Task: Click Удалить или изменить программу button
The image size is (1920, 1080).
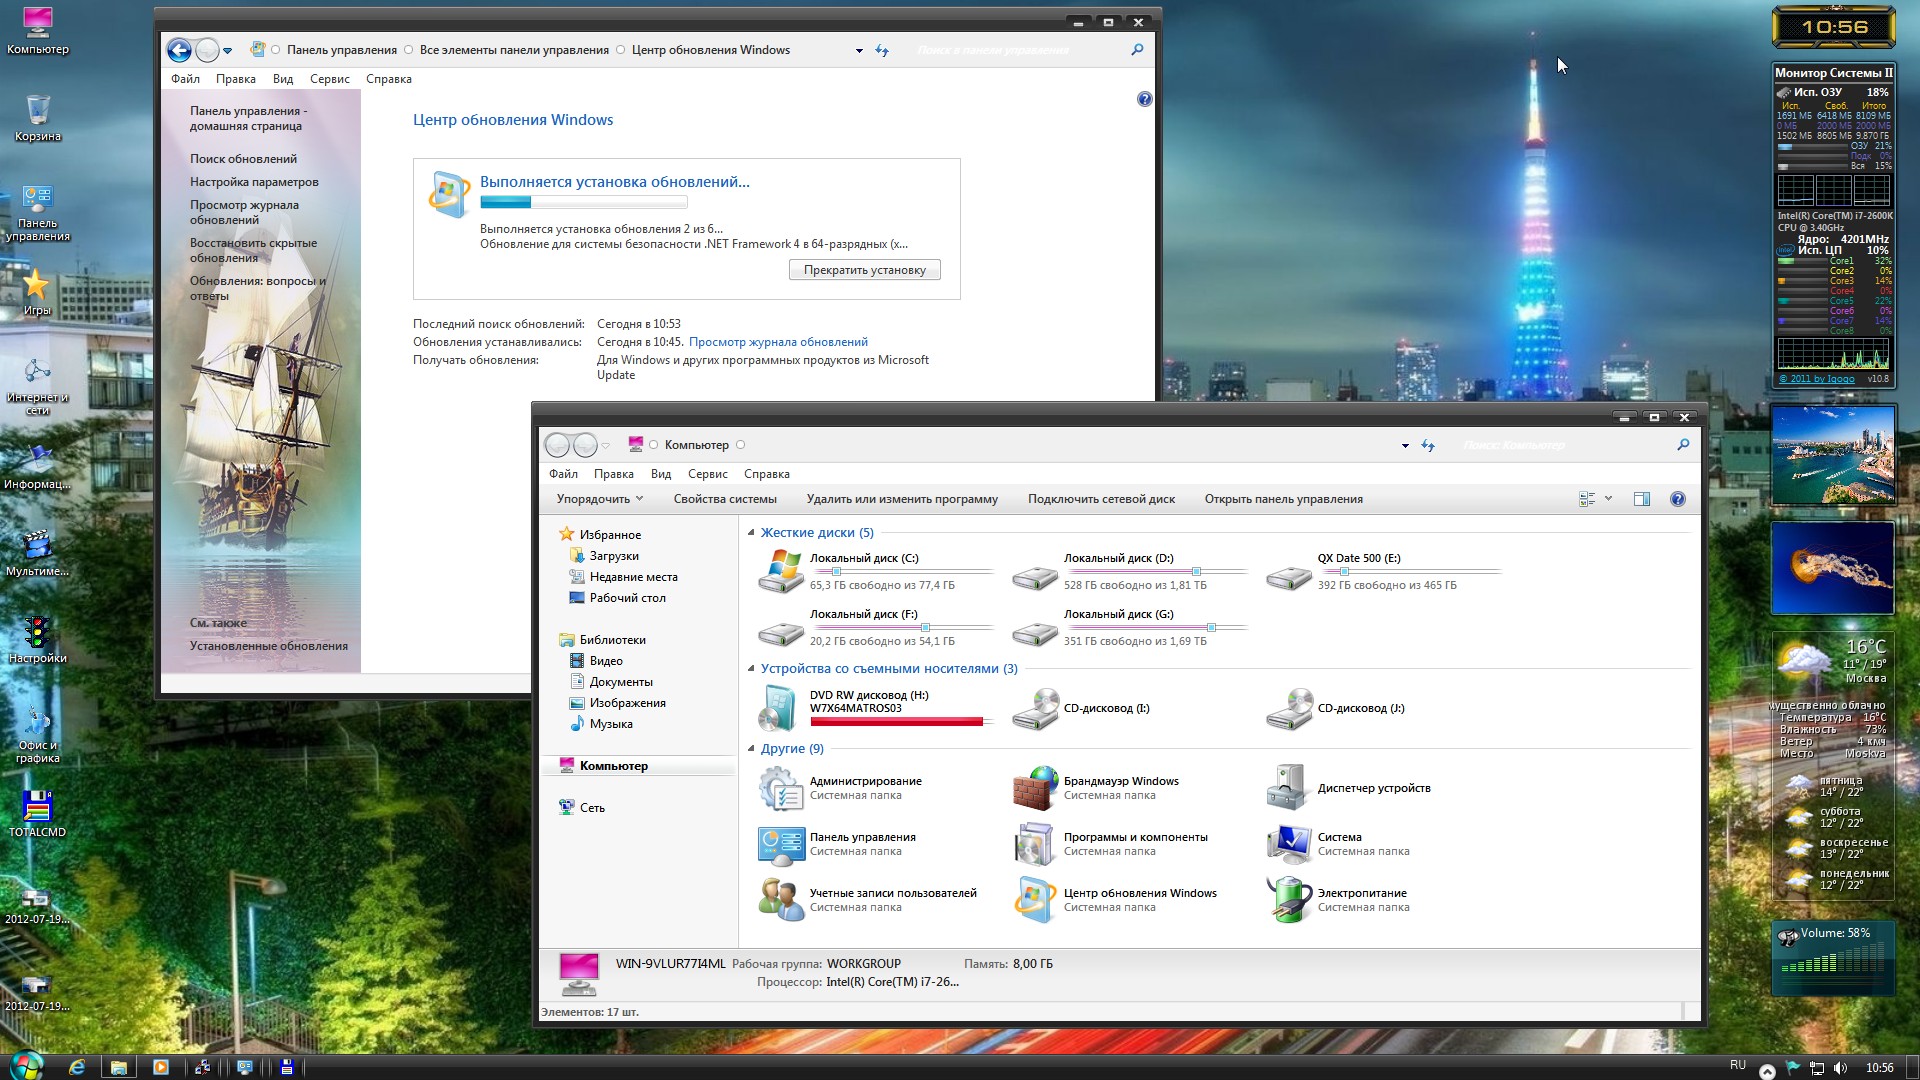Action: pyautogui.click(x=902, y=499)
